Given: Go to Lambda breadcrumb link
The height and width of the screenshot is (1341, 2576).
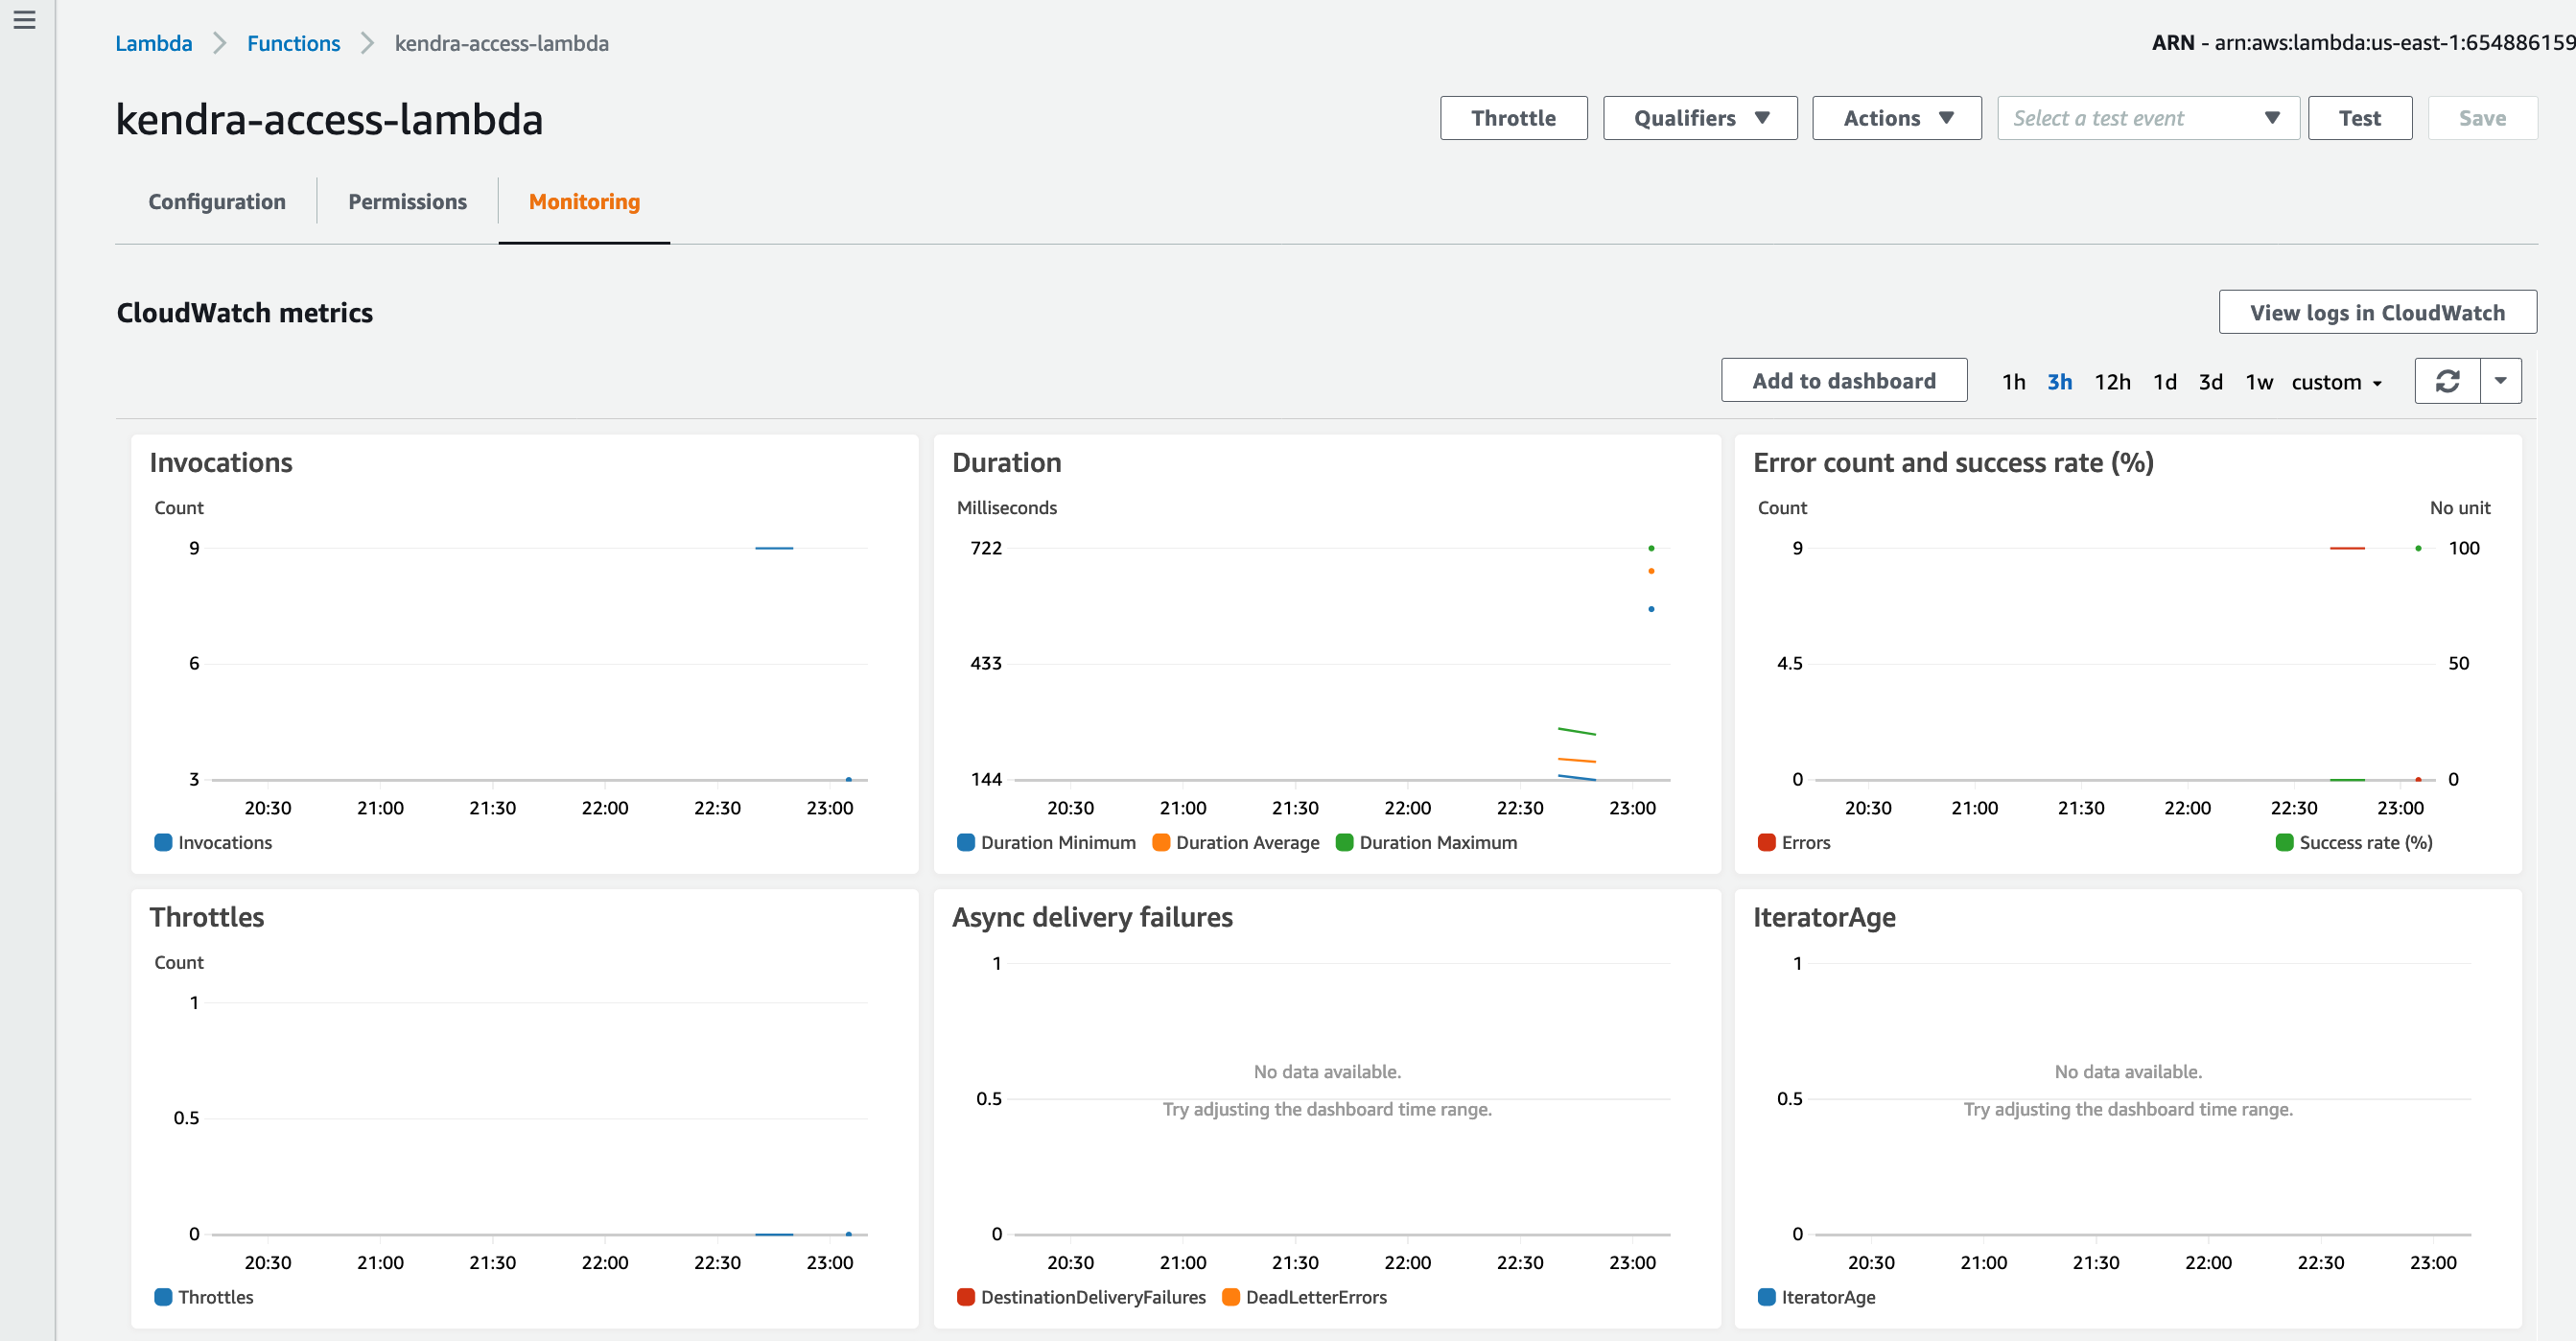Looking at the screenshot, I should [154, 43].
